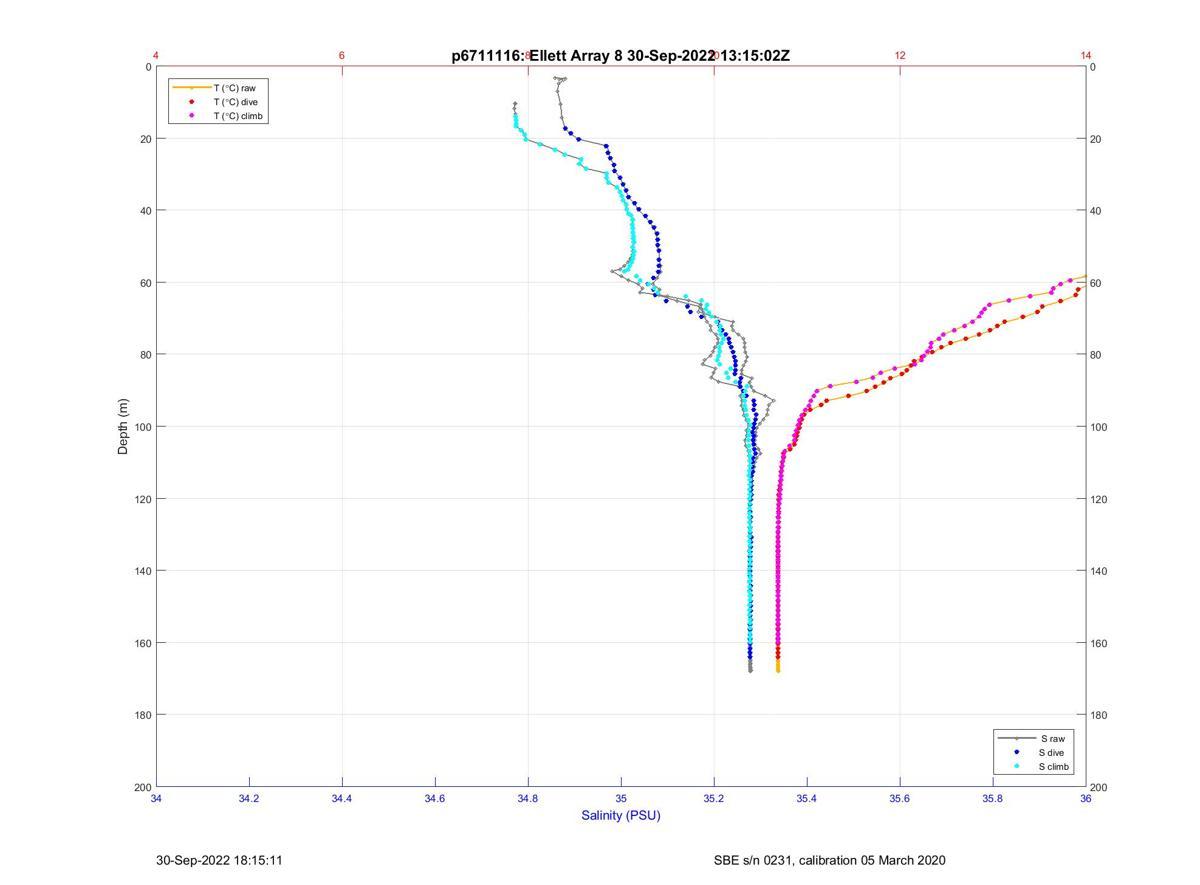Click the '35.4' salinity tick label

tap(807, 798)
